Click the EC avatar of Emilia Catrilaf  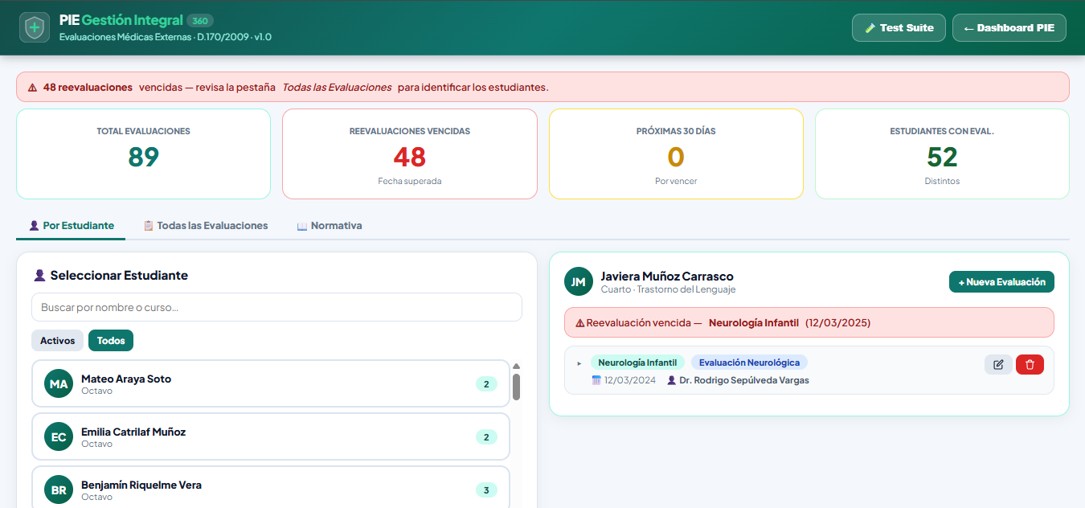tap(59, 437)
